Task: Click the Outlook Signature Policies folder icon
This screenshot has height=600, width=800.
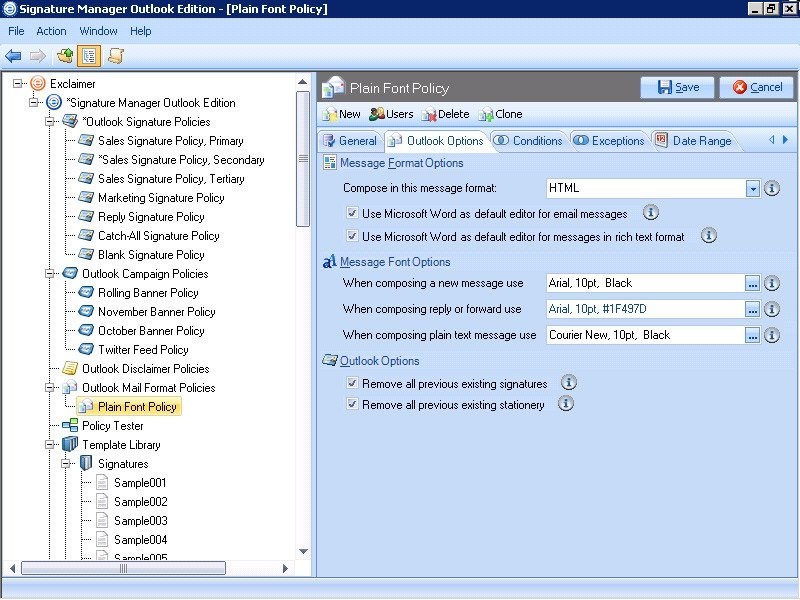Action: point(70,121)
